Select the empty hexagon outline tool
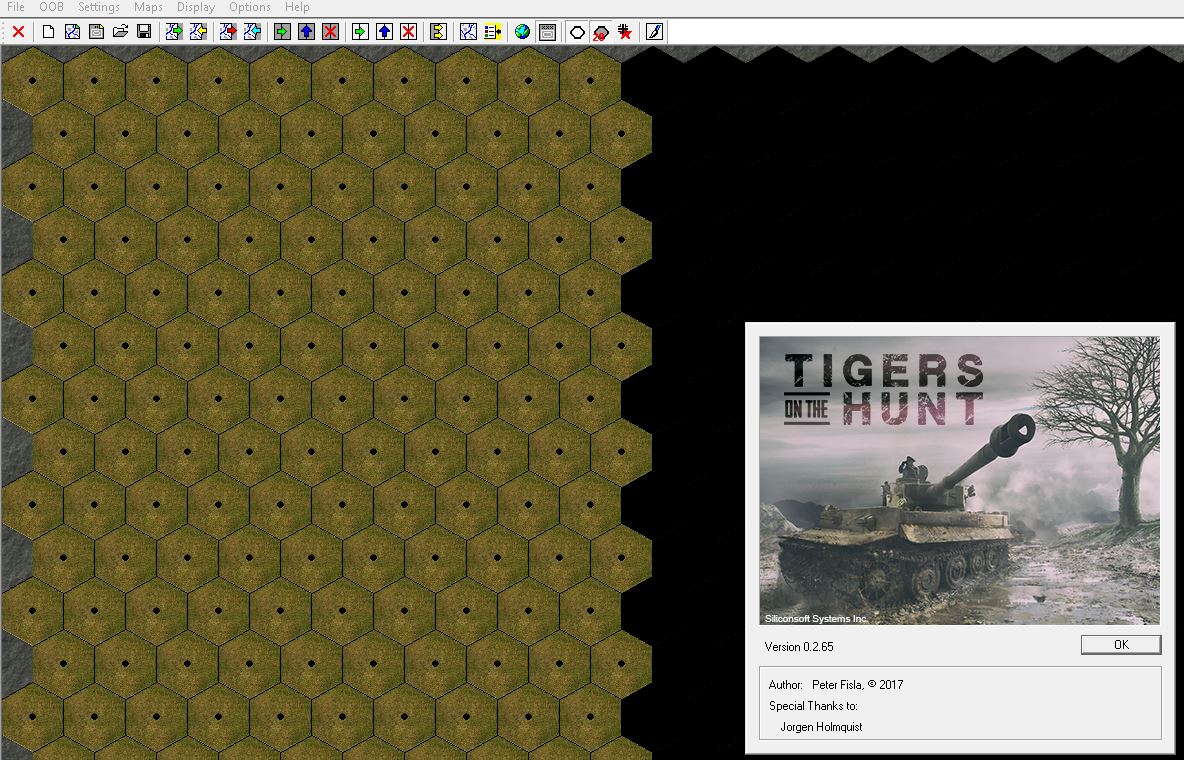1184x760 pixels. click(577, 32)
